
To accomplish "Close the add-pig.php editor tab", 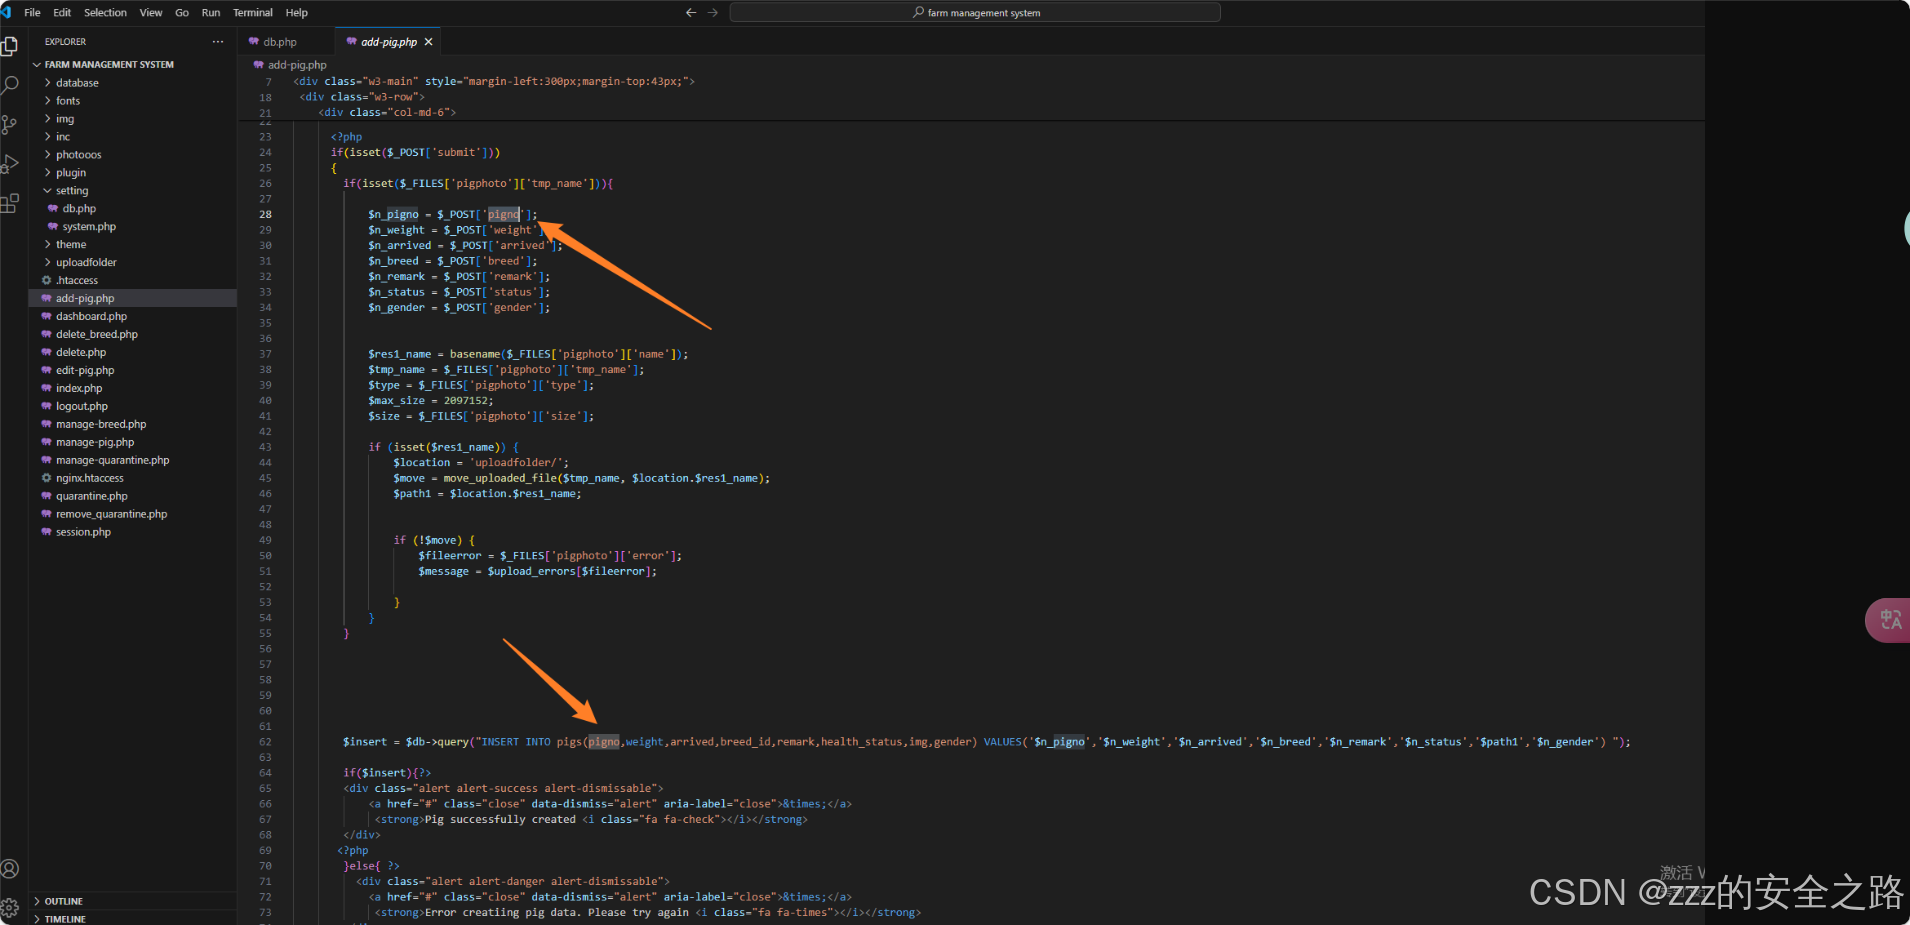I will (x=429, y=42).
